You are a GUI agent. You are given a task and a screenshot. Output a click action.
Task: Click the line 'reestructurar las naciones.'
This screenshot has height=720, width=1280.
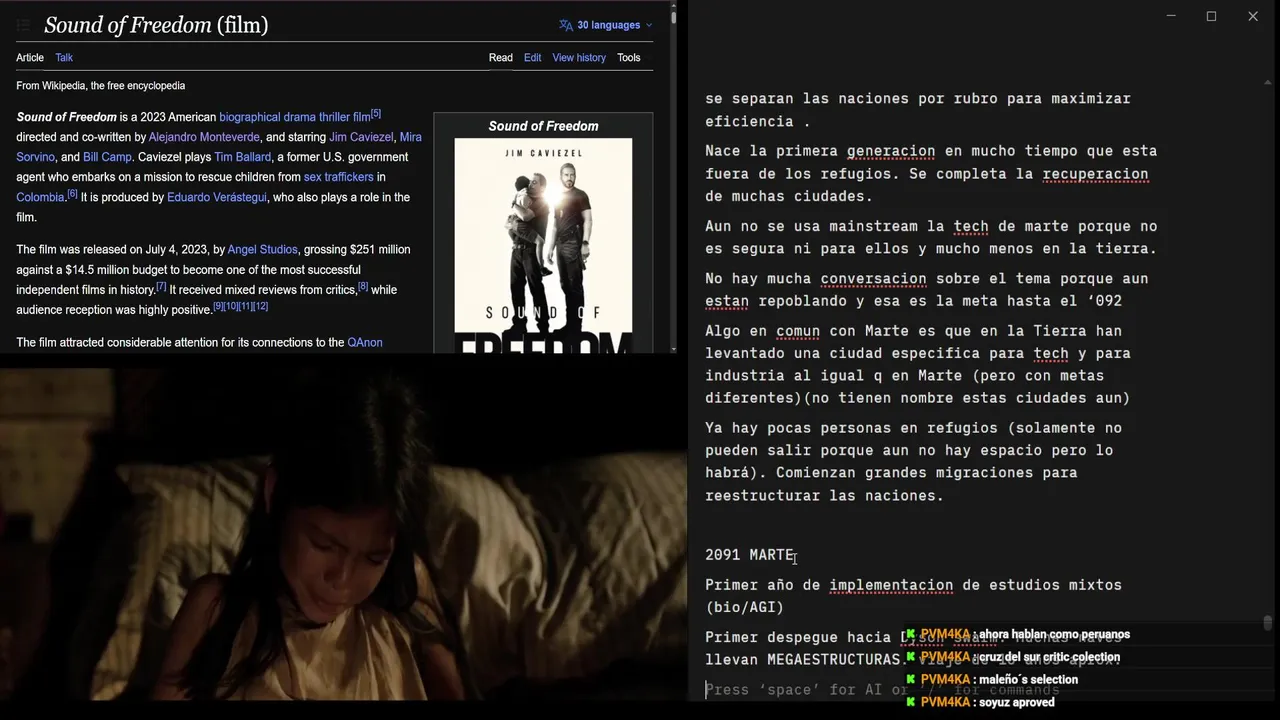pyautogui.click(x=824, y=496)
